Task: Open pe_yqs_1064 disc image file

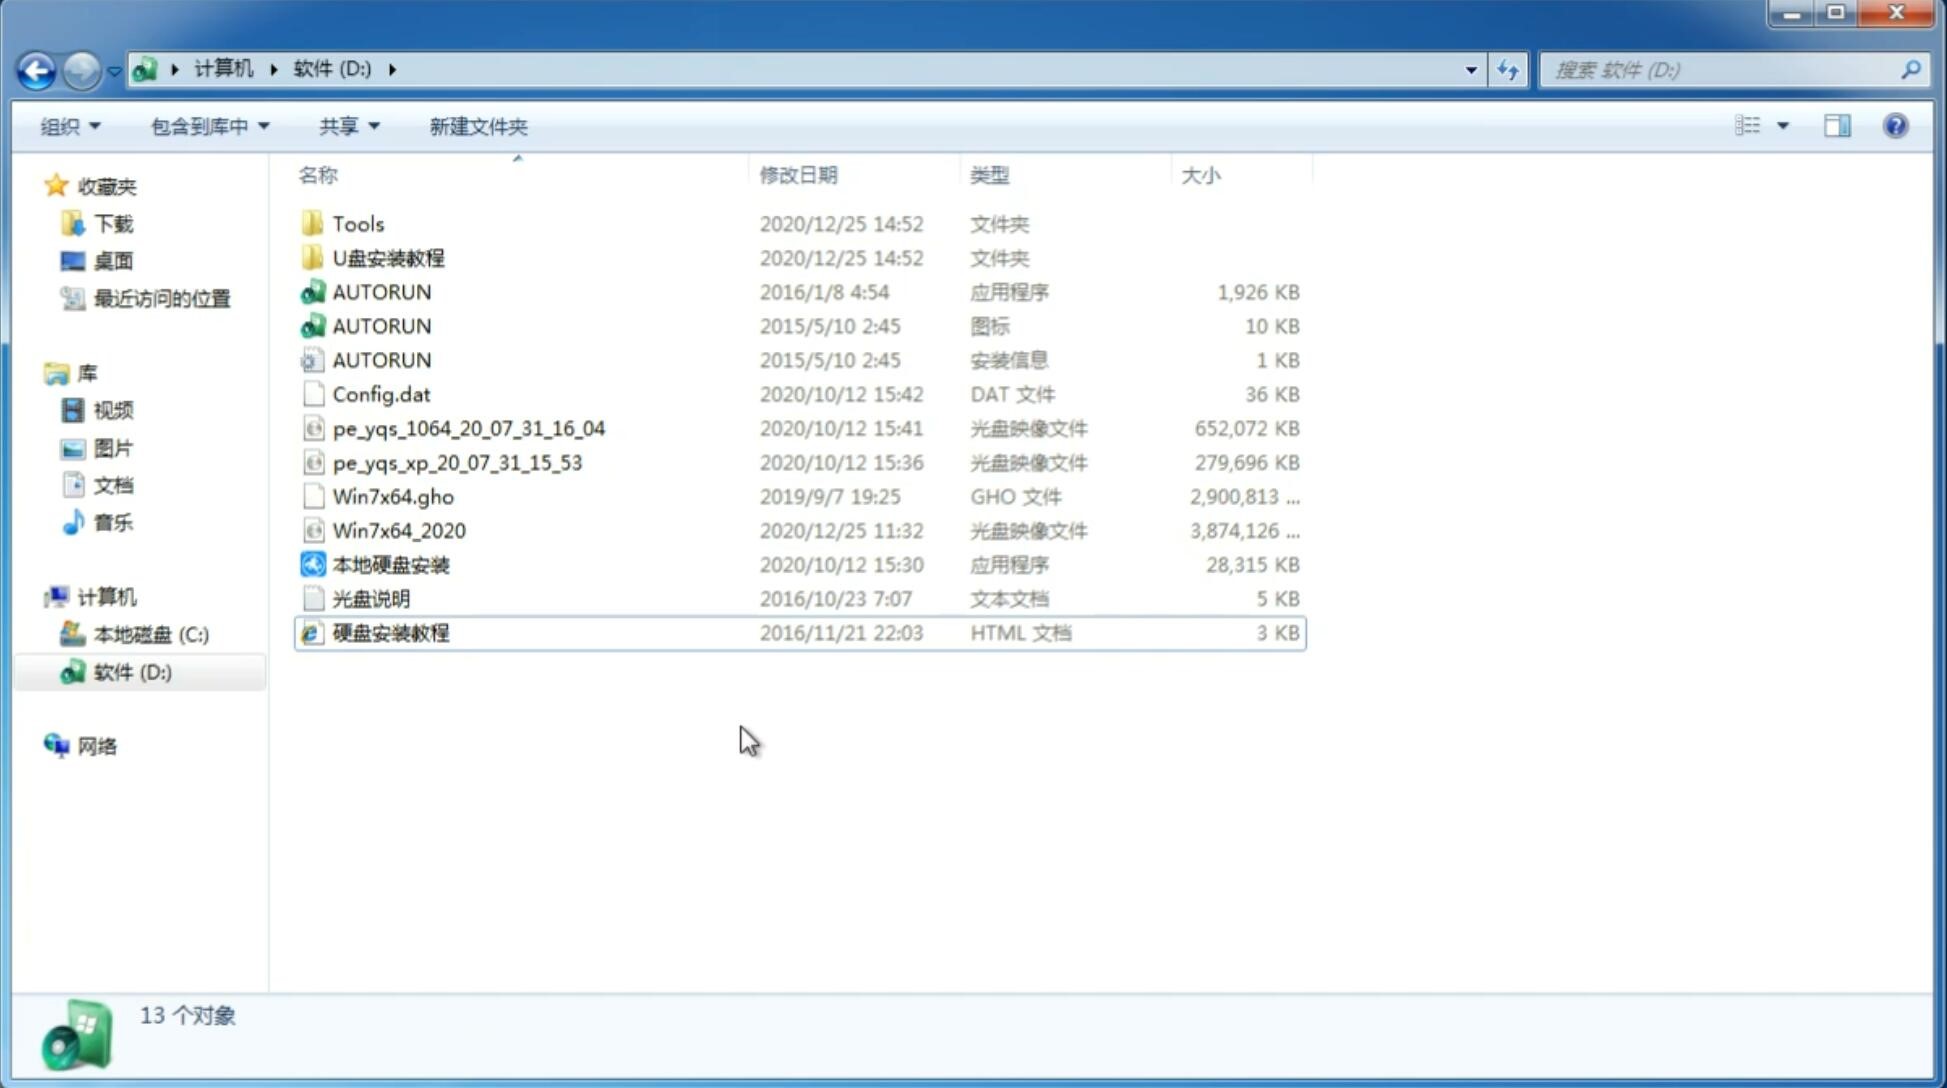Action: pyautogui.click(x=468, y=428)
